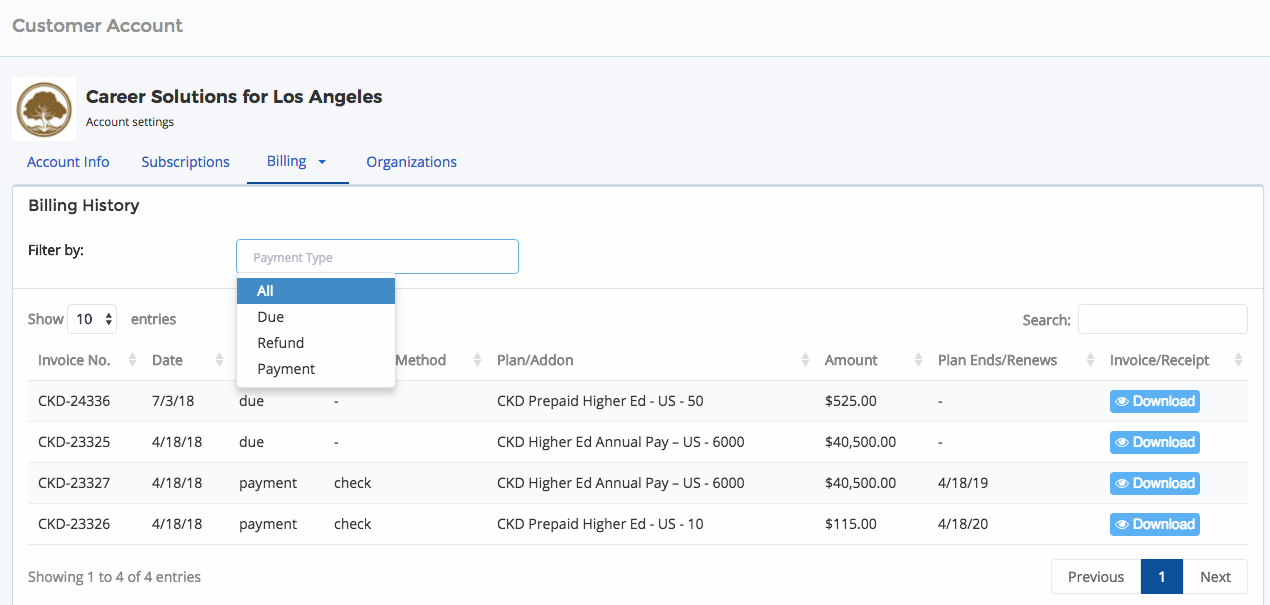The height and width of the screenshot is (605, 1270).
Task: Sort by Amount column arrows
Action: pyautogui.click(x=918, y=360)
